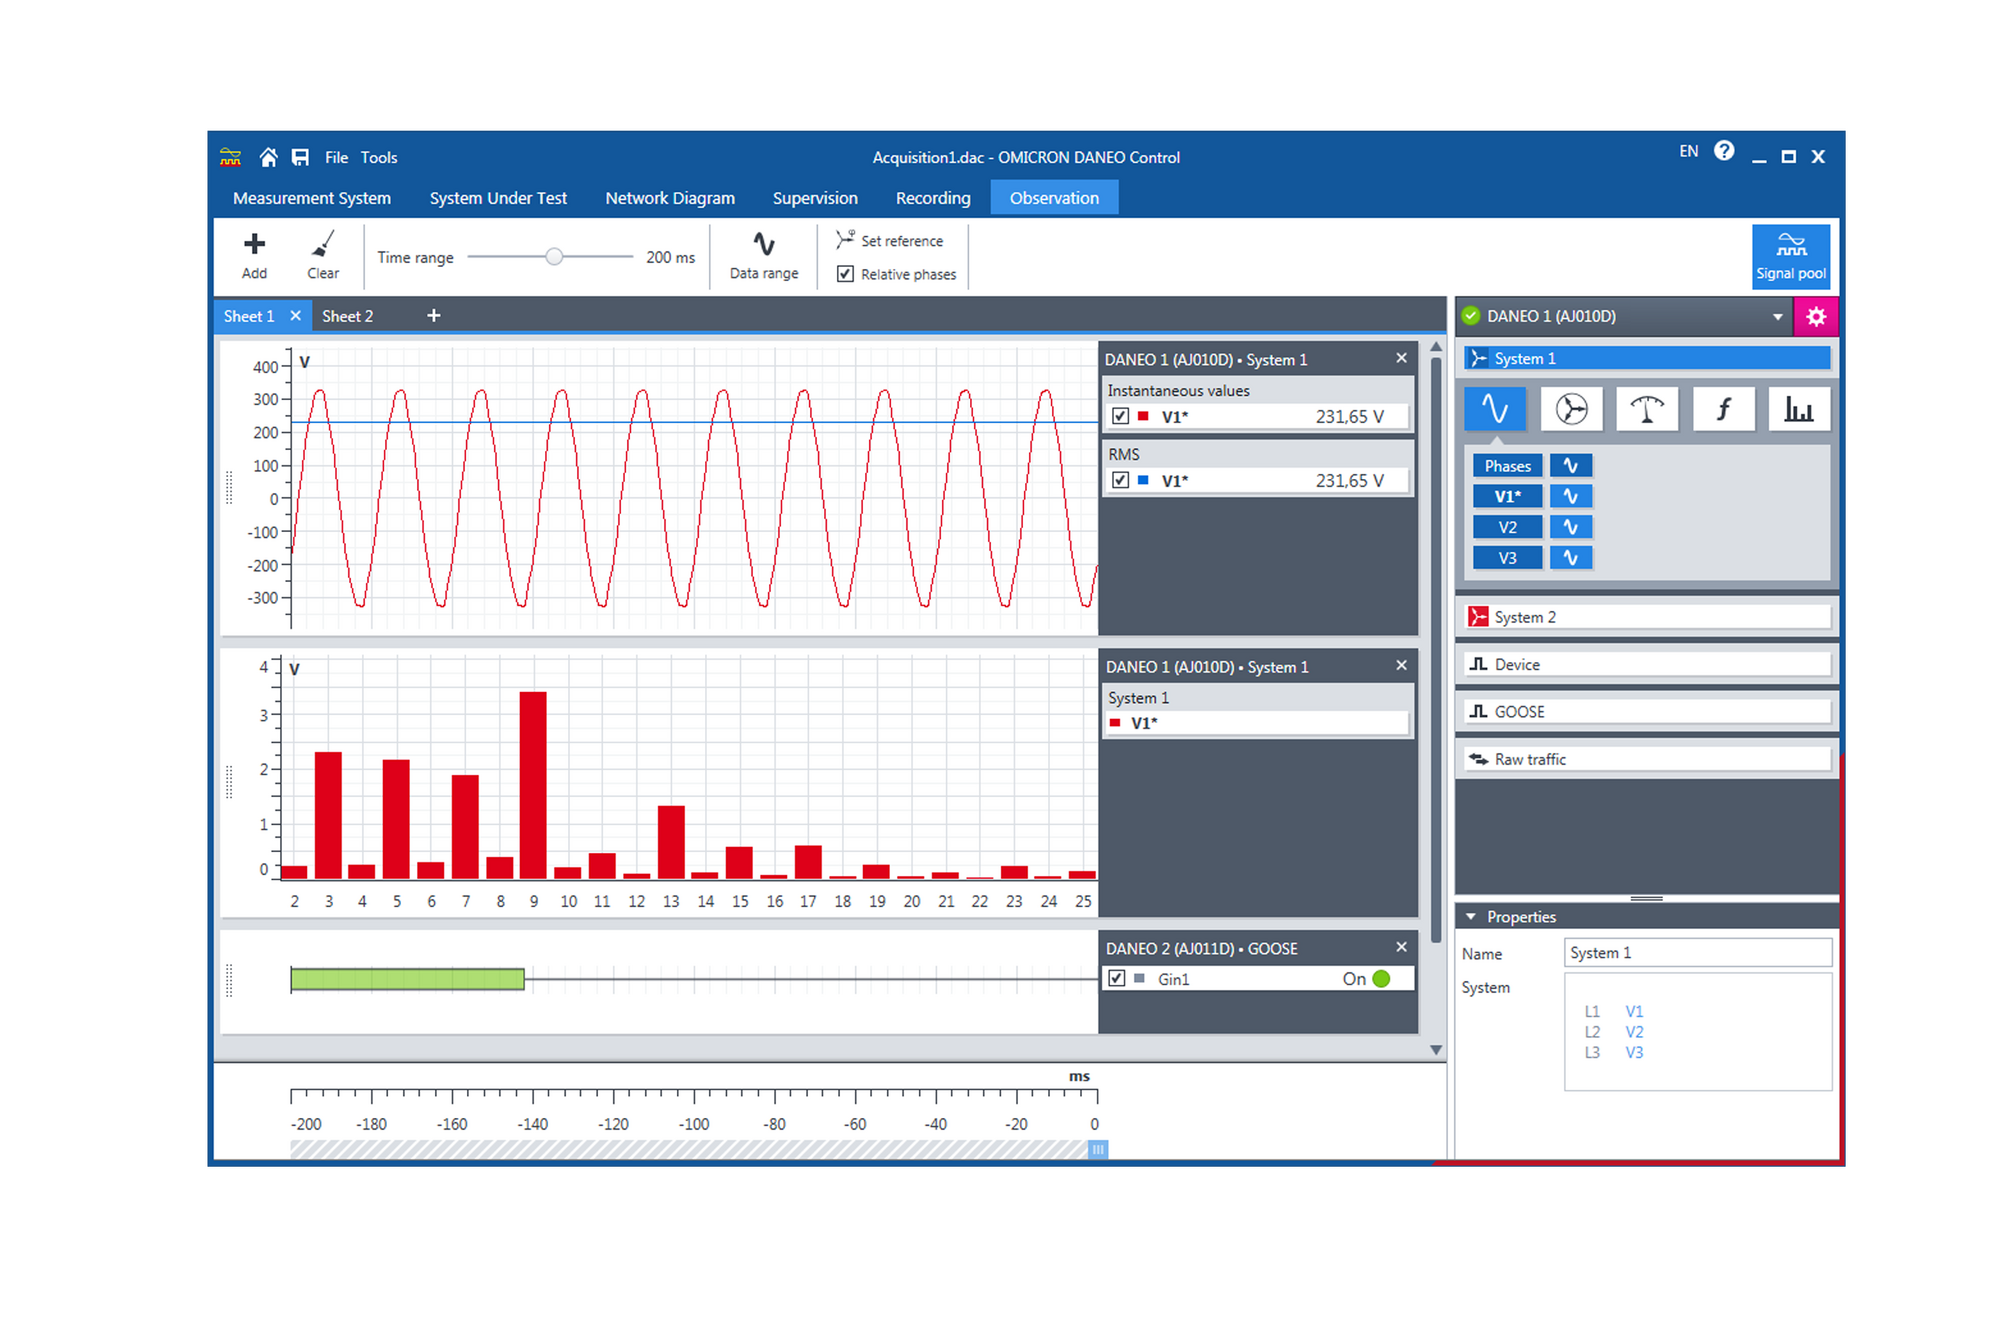Click the sheet scrollbar up arrow

[1435, 347]
